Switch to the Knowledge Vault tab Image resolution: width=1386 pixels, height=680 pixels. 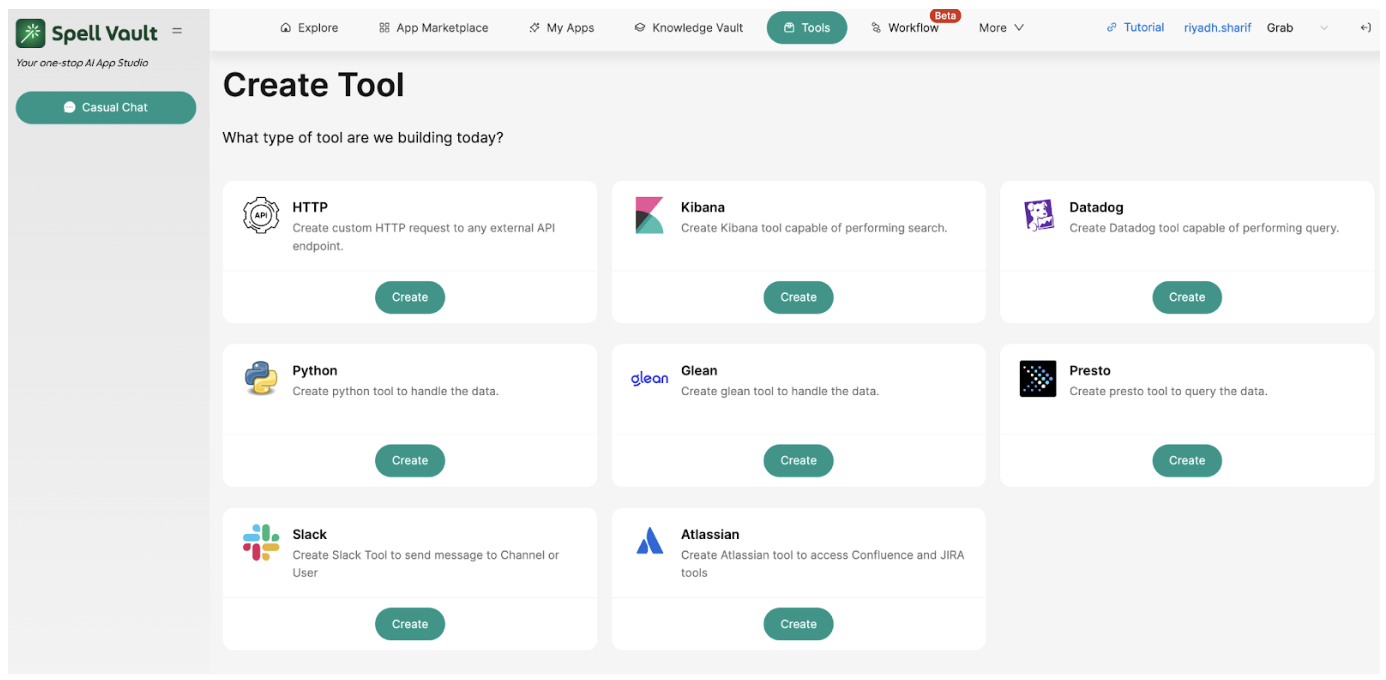pyautogui.click(x=689, y=28)
